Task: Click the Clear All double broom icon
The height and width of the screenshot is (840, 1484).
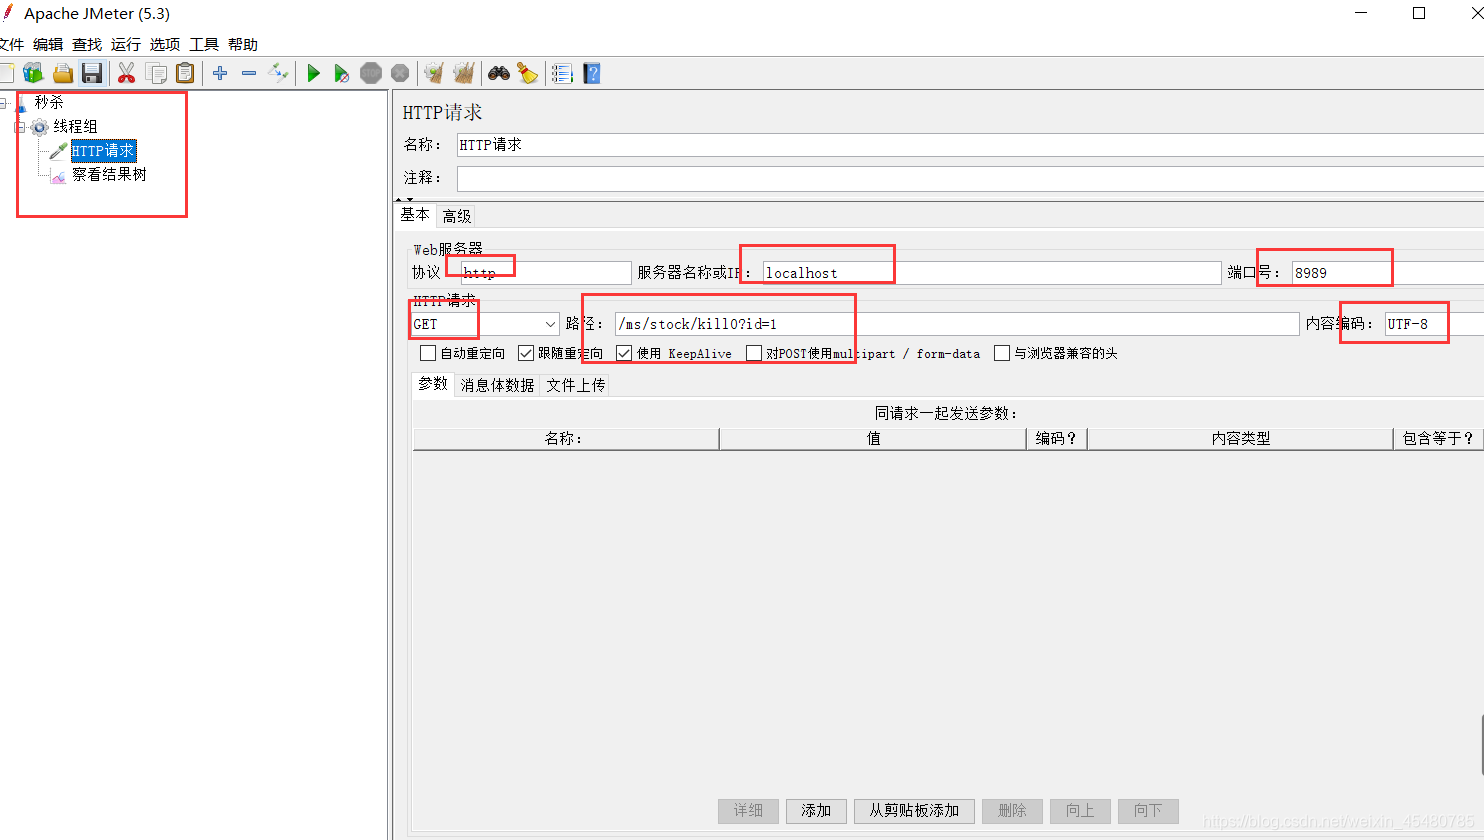Action: (x=463, y=73)
